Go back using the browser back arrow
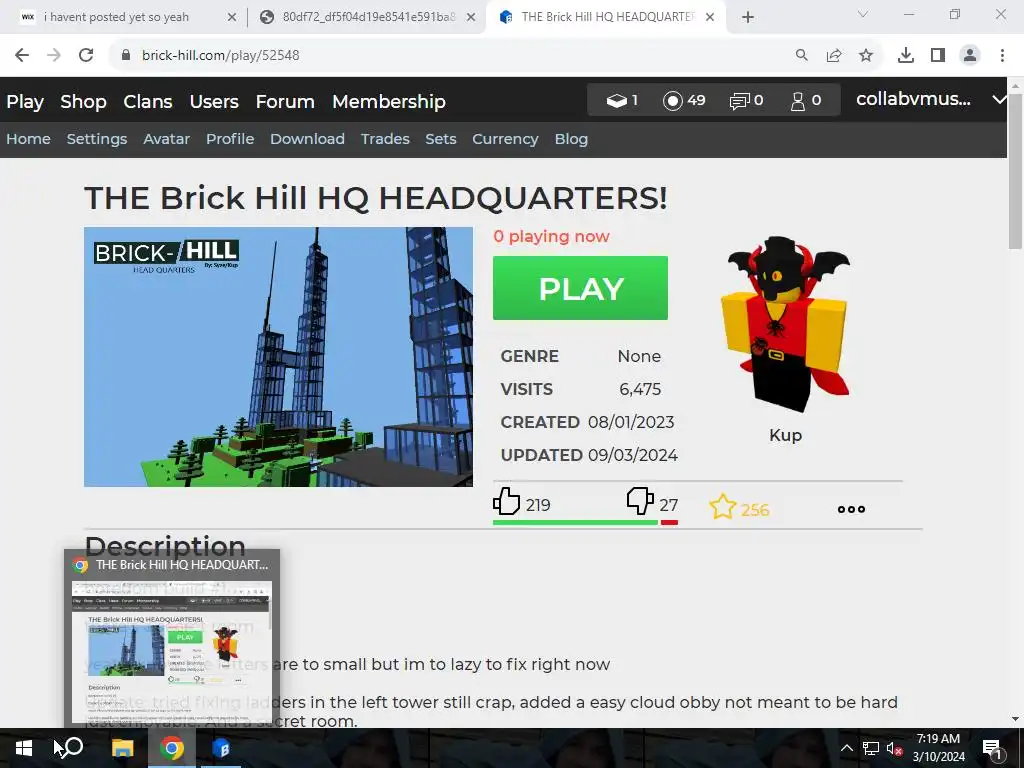1024x768 pixels. [22, 56]
